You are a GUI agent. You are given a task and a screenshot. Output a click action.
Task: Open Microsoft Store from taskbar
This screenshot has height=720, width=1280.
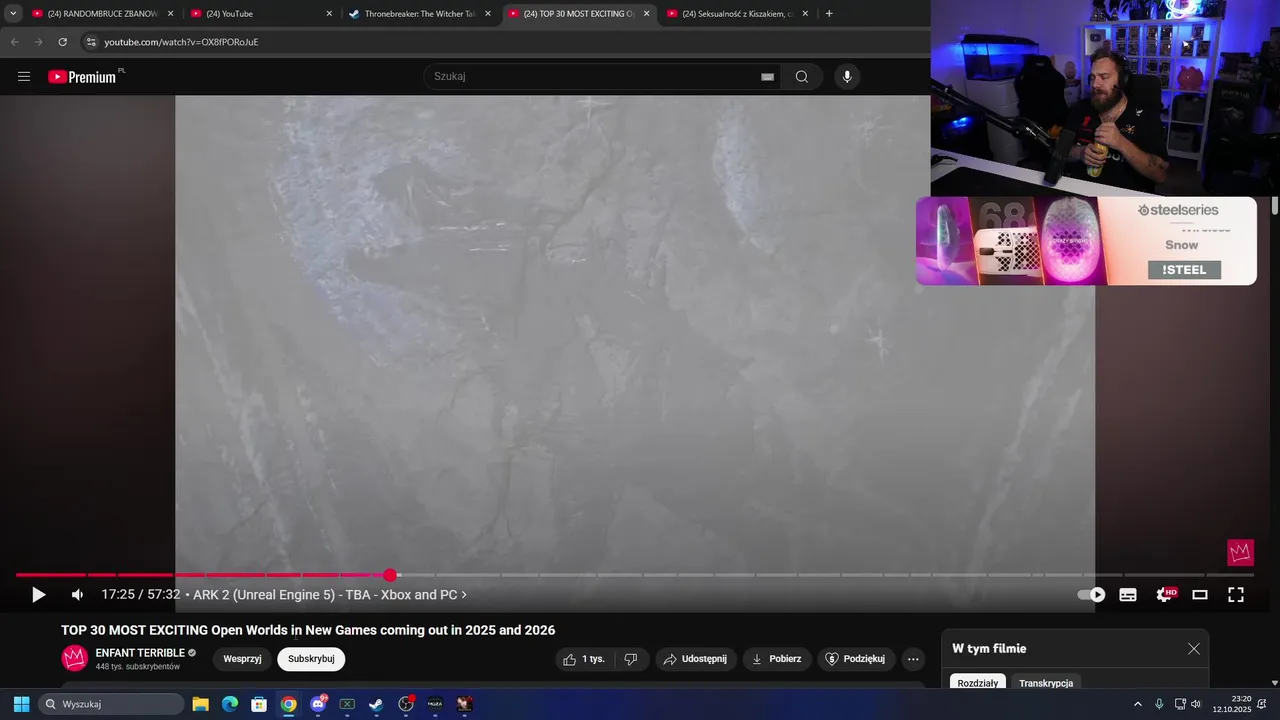[259, 704]
